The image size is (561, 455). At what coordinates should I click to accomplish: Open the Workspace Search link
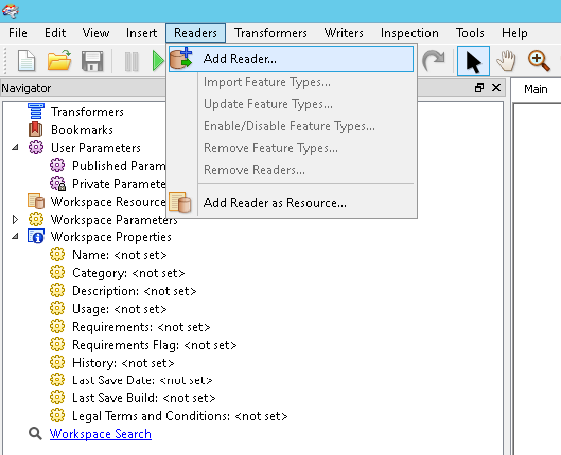tap(101, 434)
